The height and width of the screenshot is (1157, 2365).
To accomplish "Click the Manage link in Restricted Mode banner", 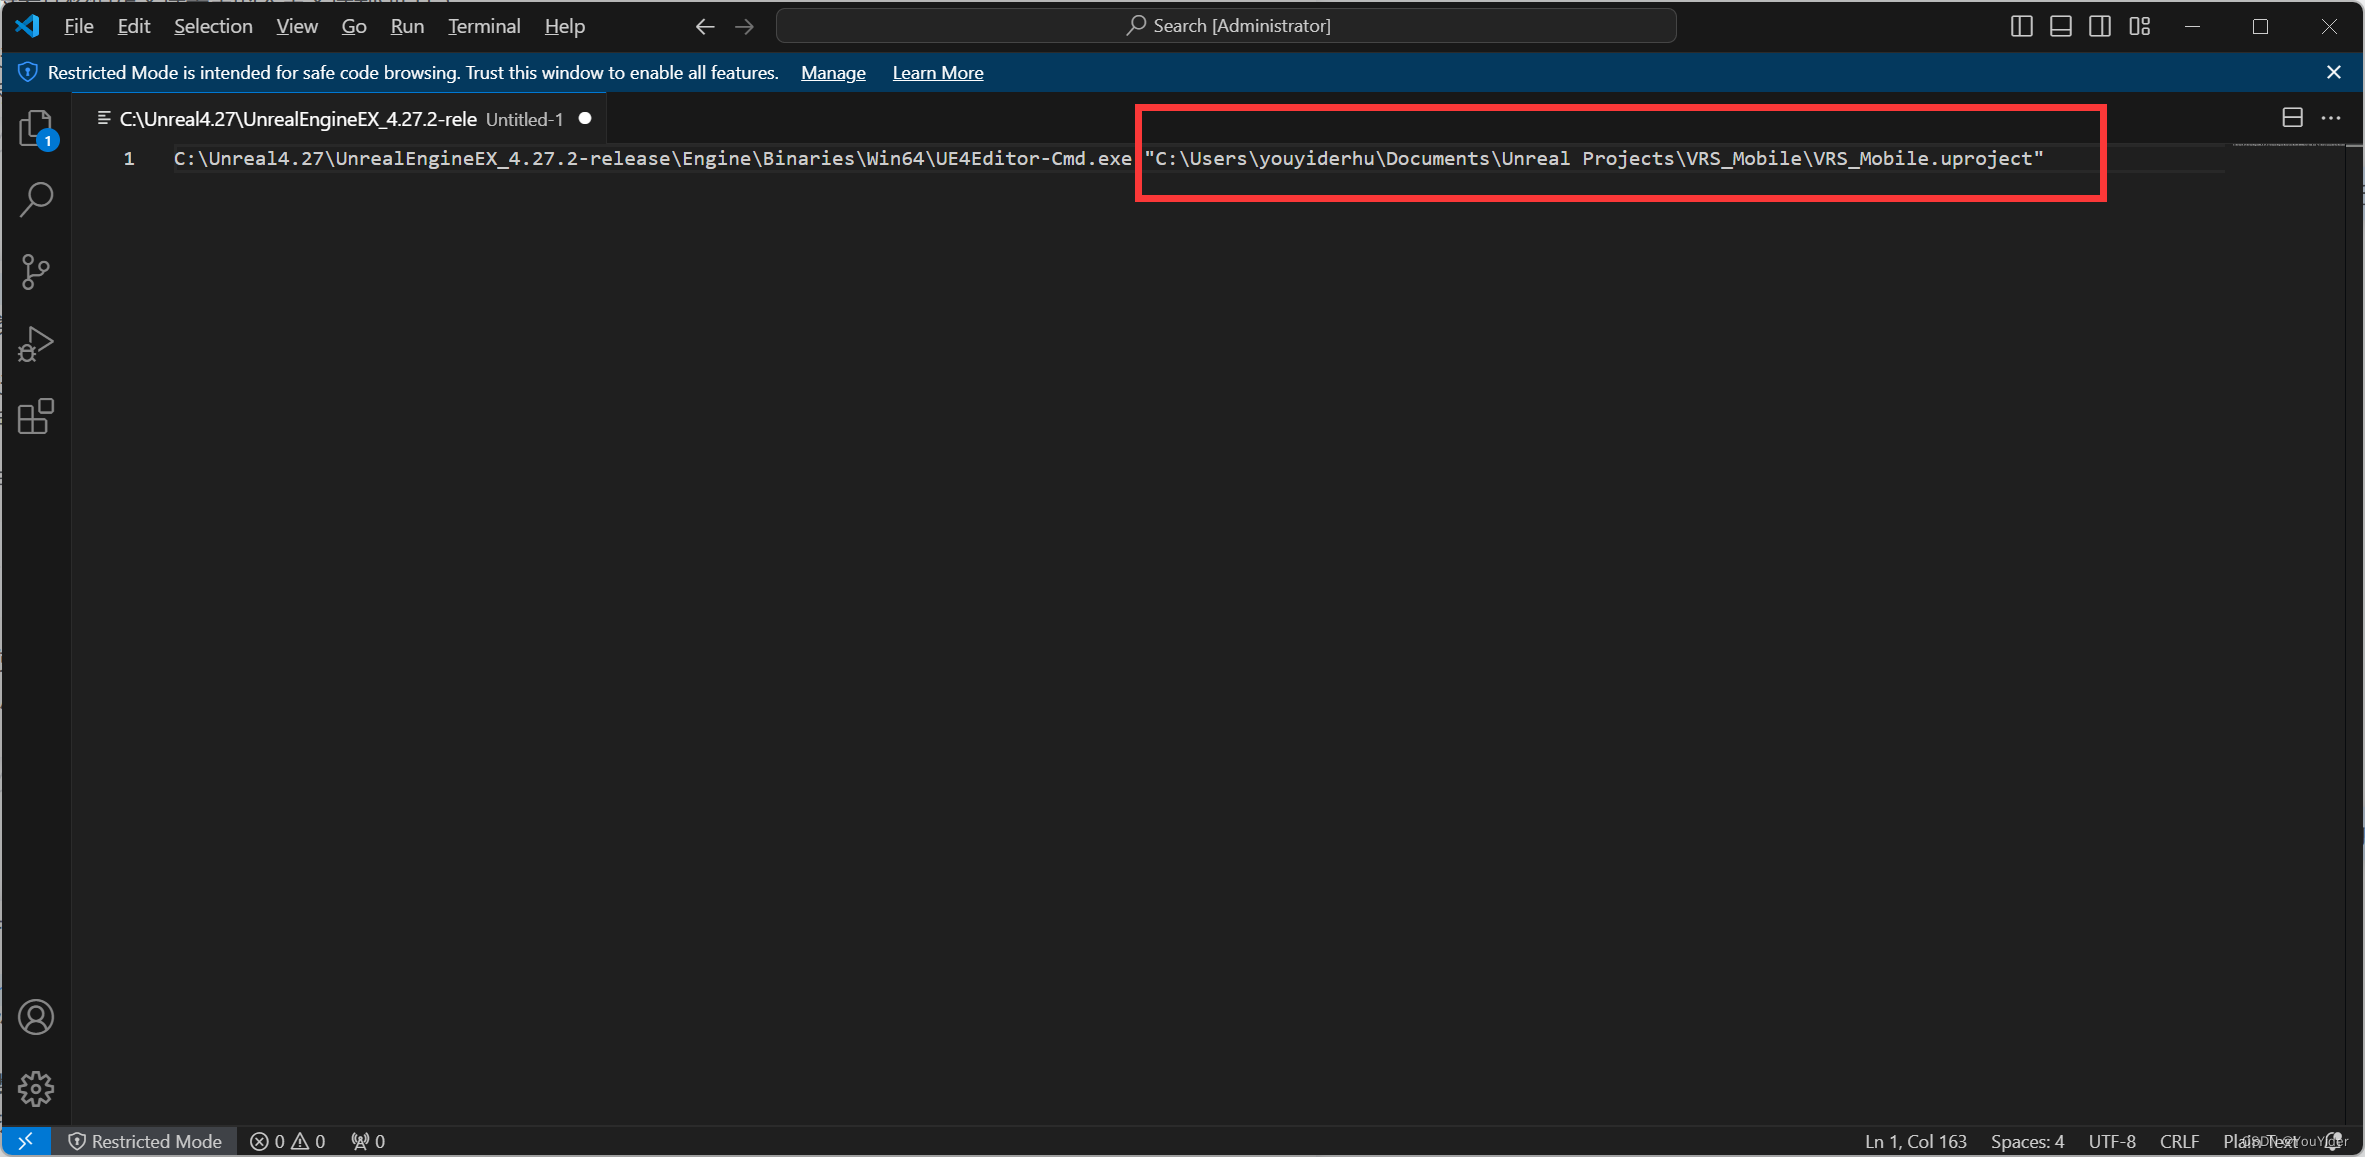I will pyautogui.click(x=832, y=72).
